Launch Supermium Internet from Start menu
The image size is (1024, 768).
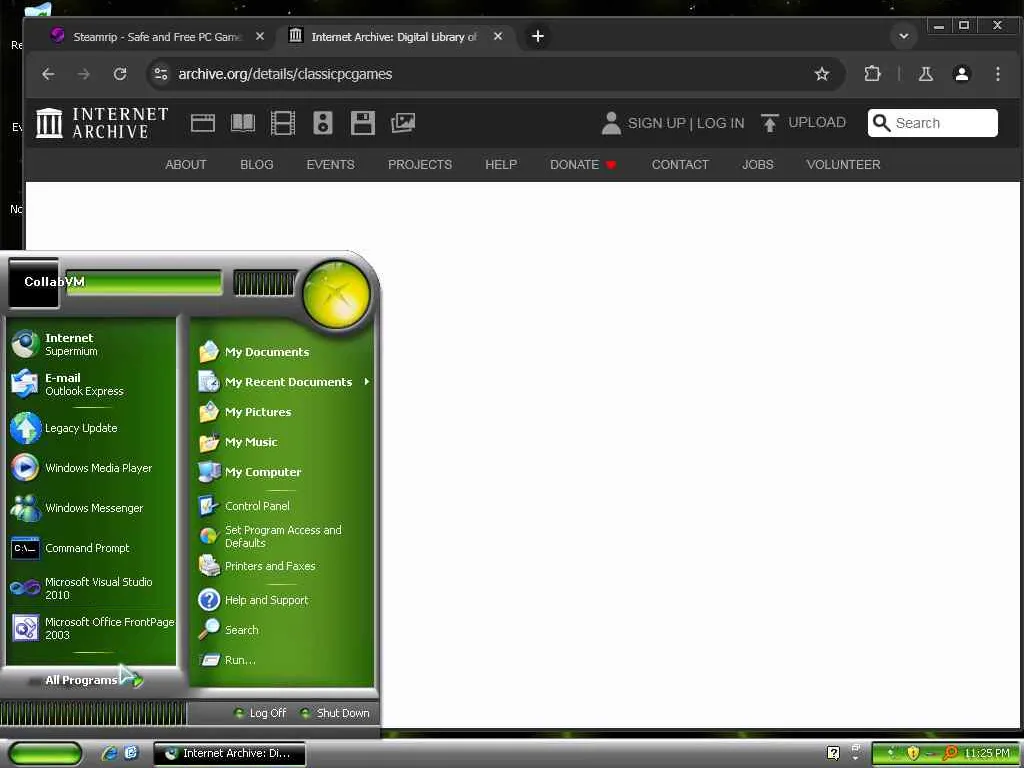click(x=91, y=344)
